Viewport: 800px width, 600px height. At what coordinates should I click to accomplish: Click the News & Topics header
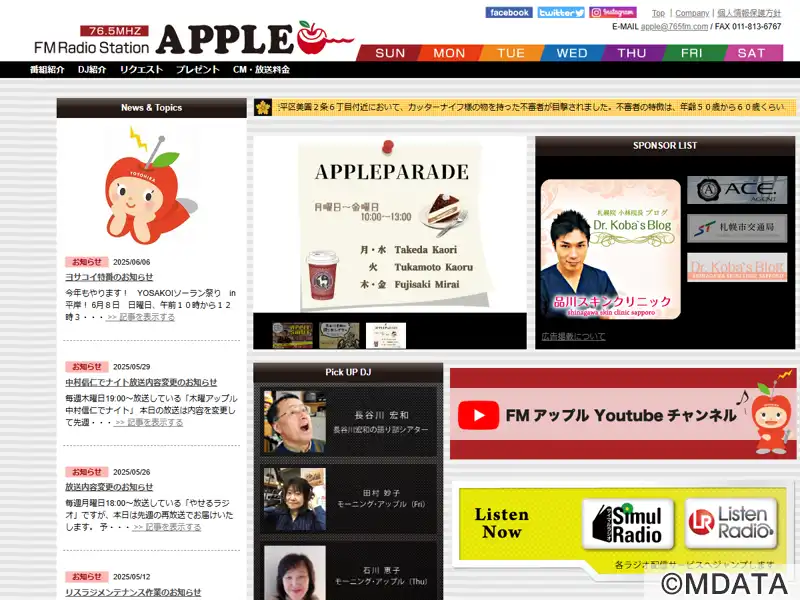coord(152,108)
